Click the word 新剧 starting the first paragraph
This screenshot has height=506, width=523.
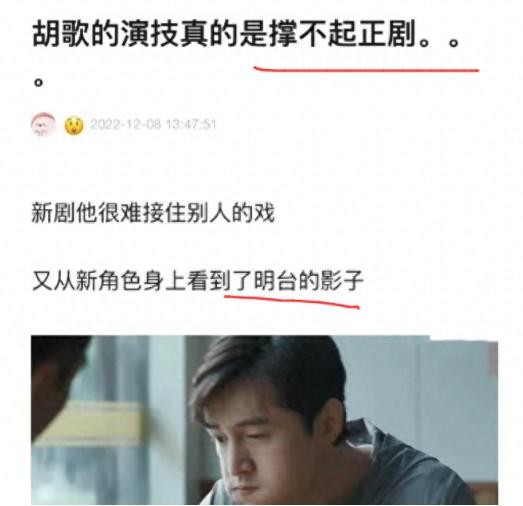pos(53,212)
